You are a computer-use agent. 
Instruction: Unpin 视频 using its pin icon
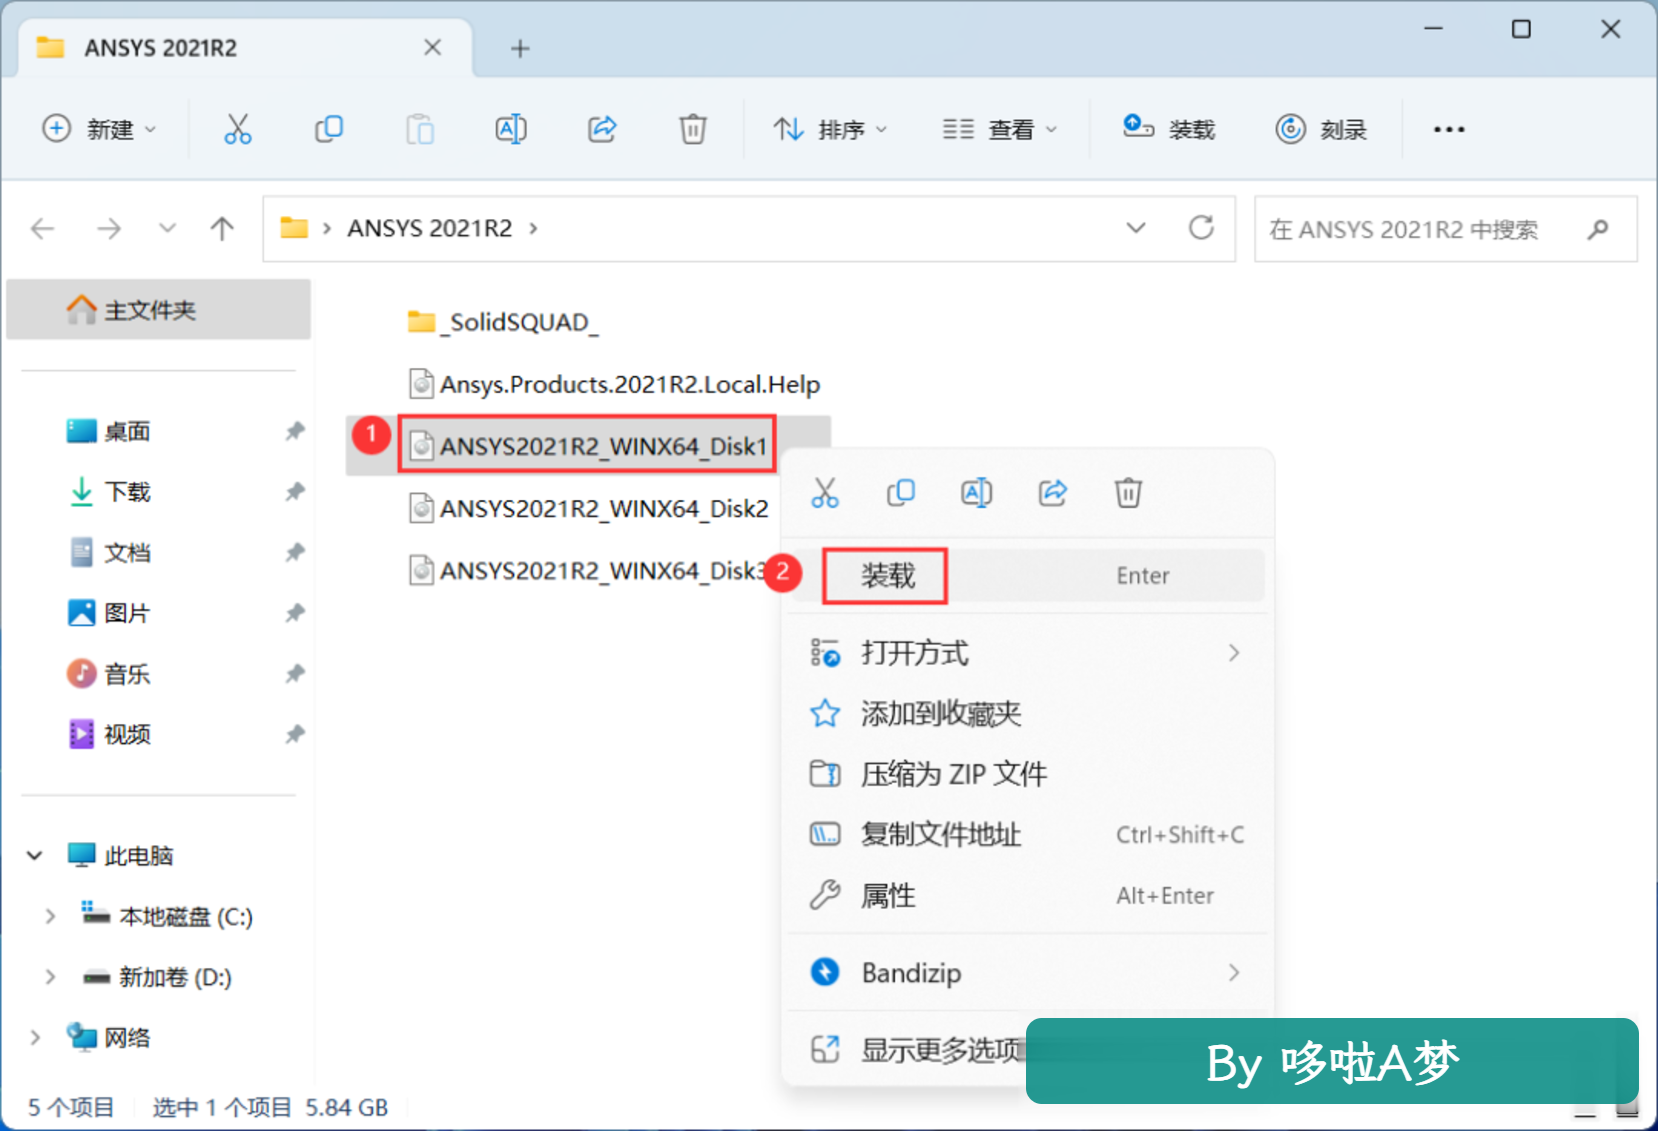click(294, 734)
